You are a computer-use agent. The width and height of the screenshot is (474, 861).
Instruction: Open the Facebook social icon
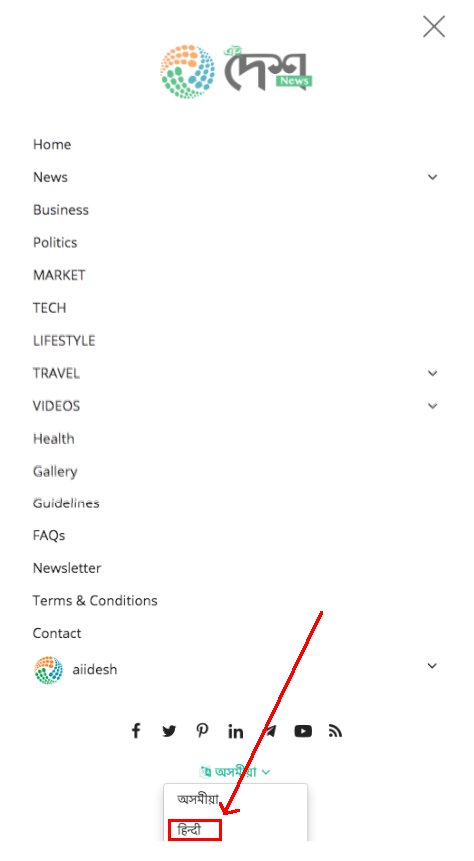(x=136, y=731)
